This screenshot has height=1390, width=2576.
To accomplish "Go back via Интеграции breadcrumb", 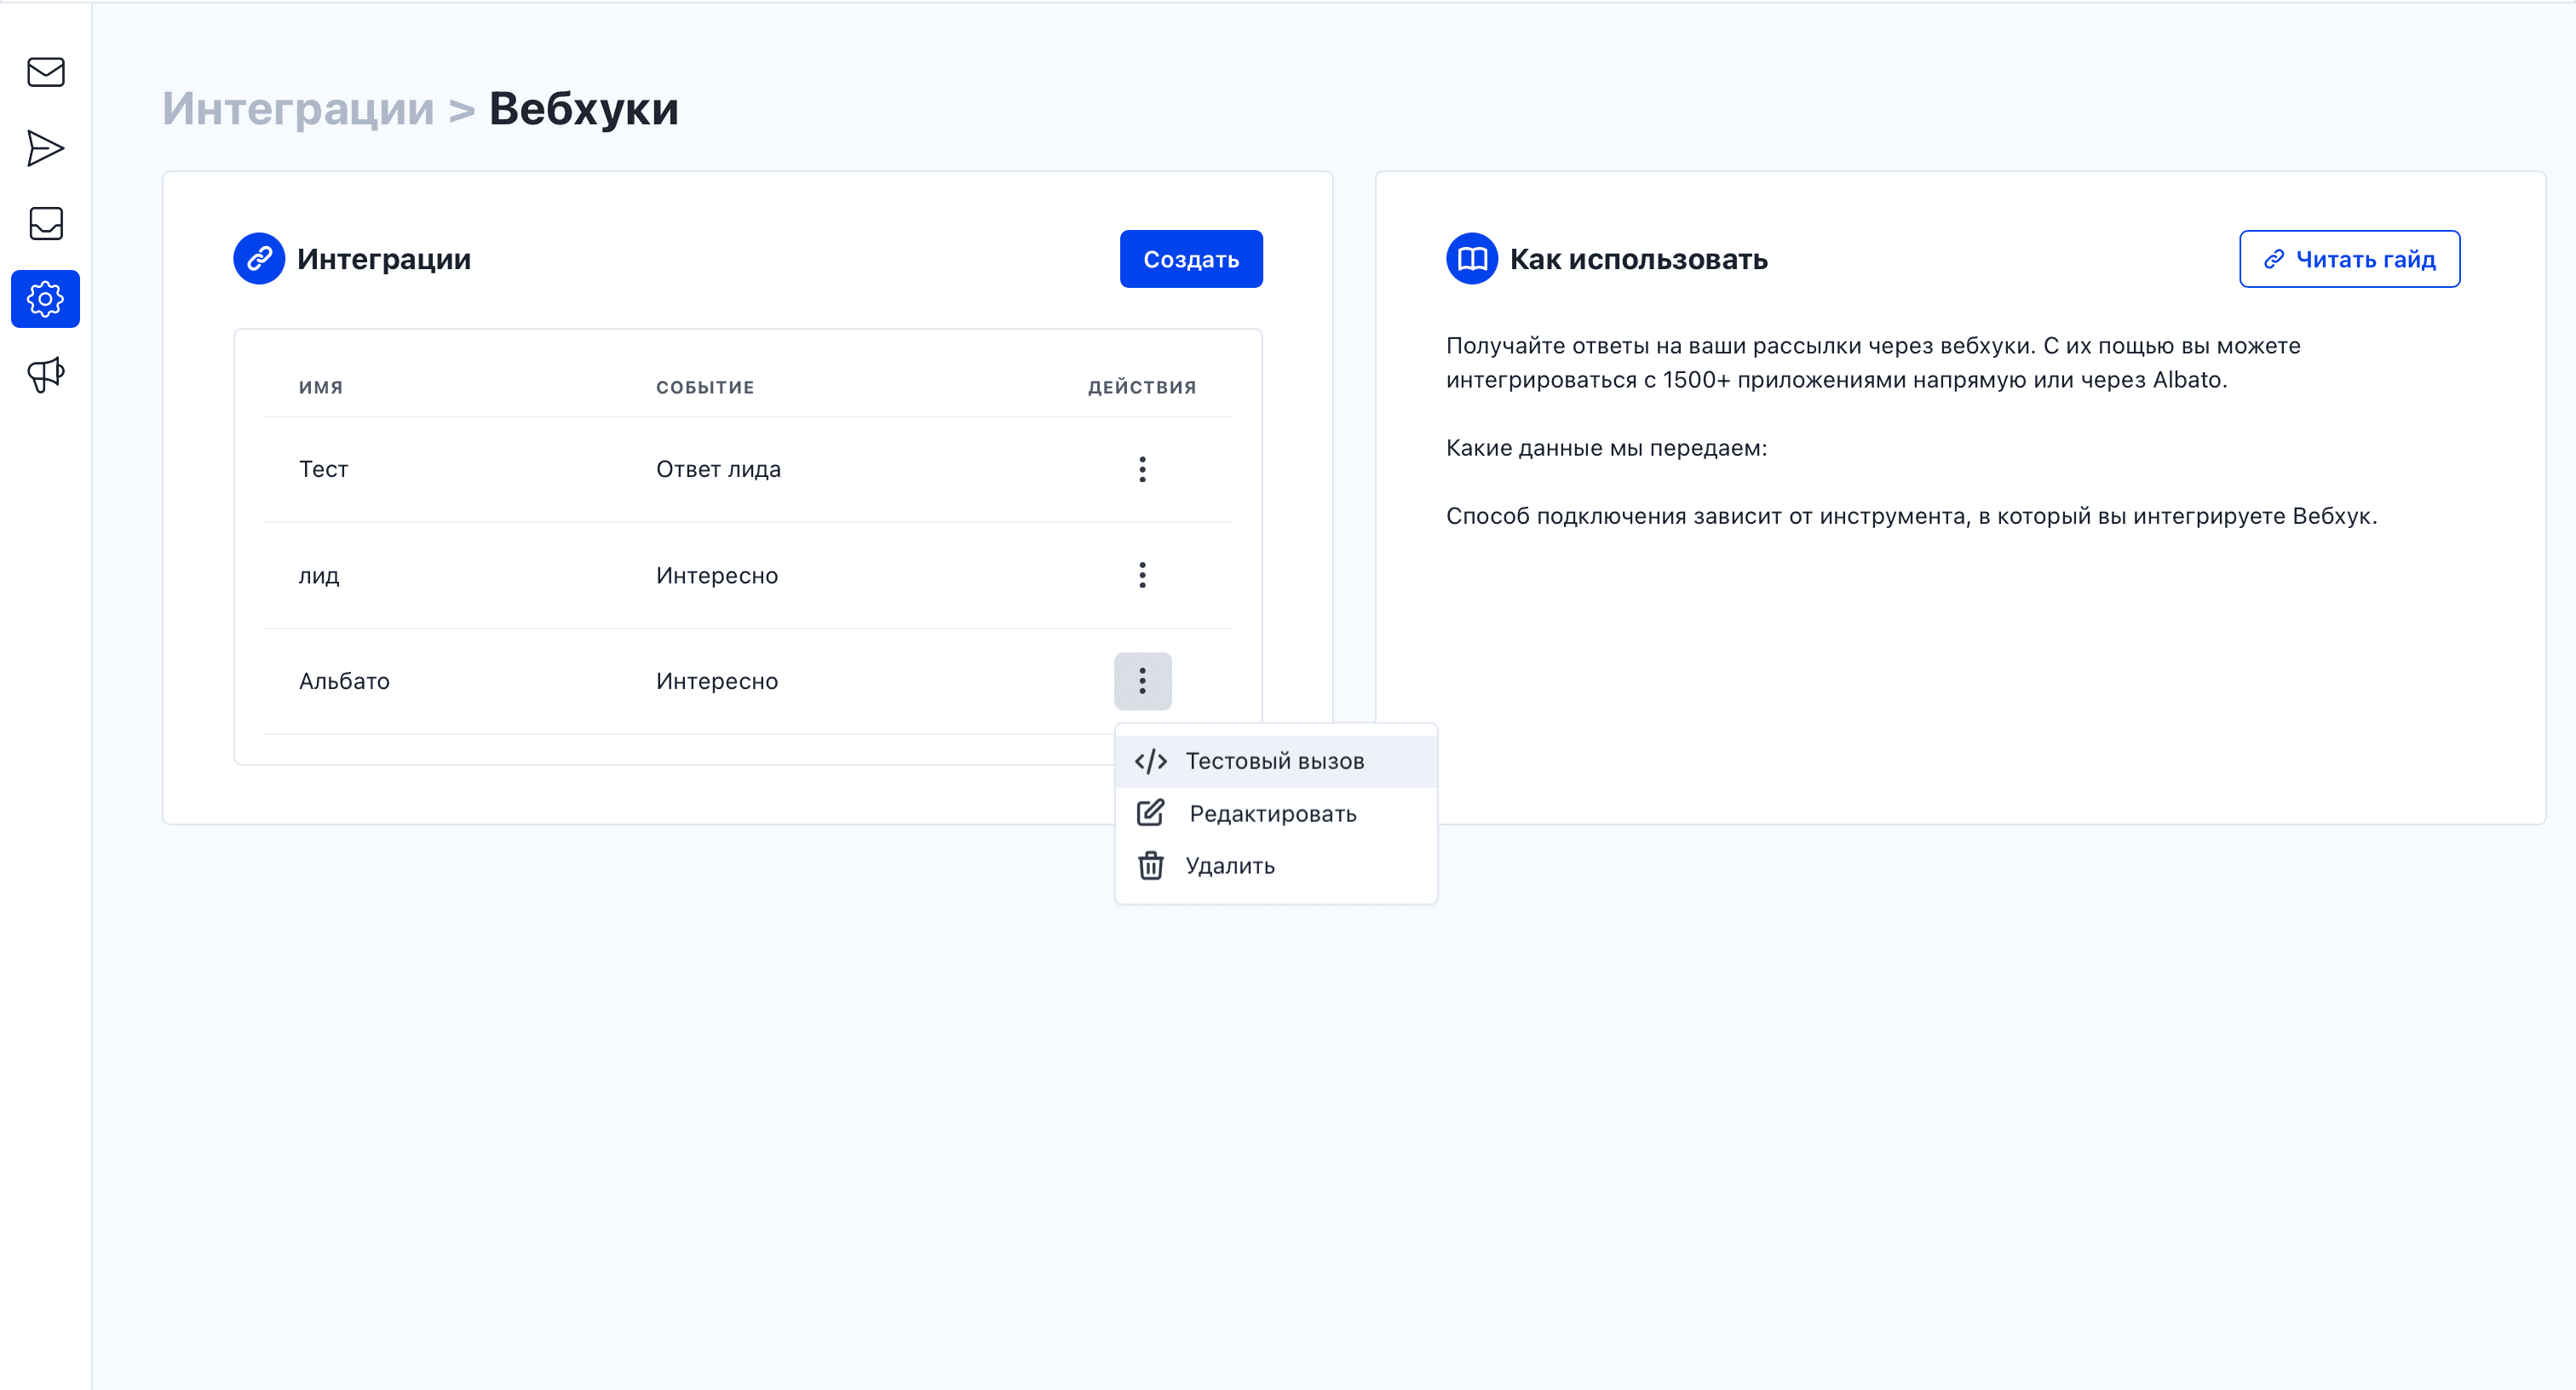I will pos(298,108).
